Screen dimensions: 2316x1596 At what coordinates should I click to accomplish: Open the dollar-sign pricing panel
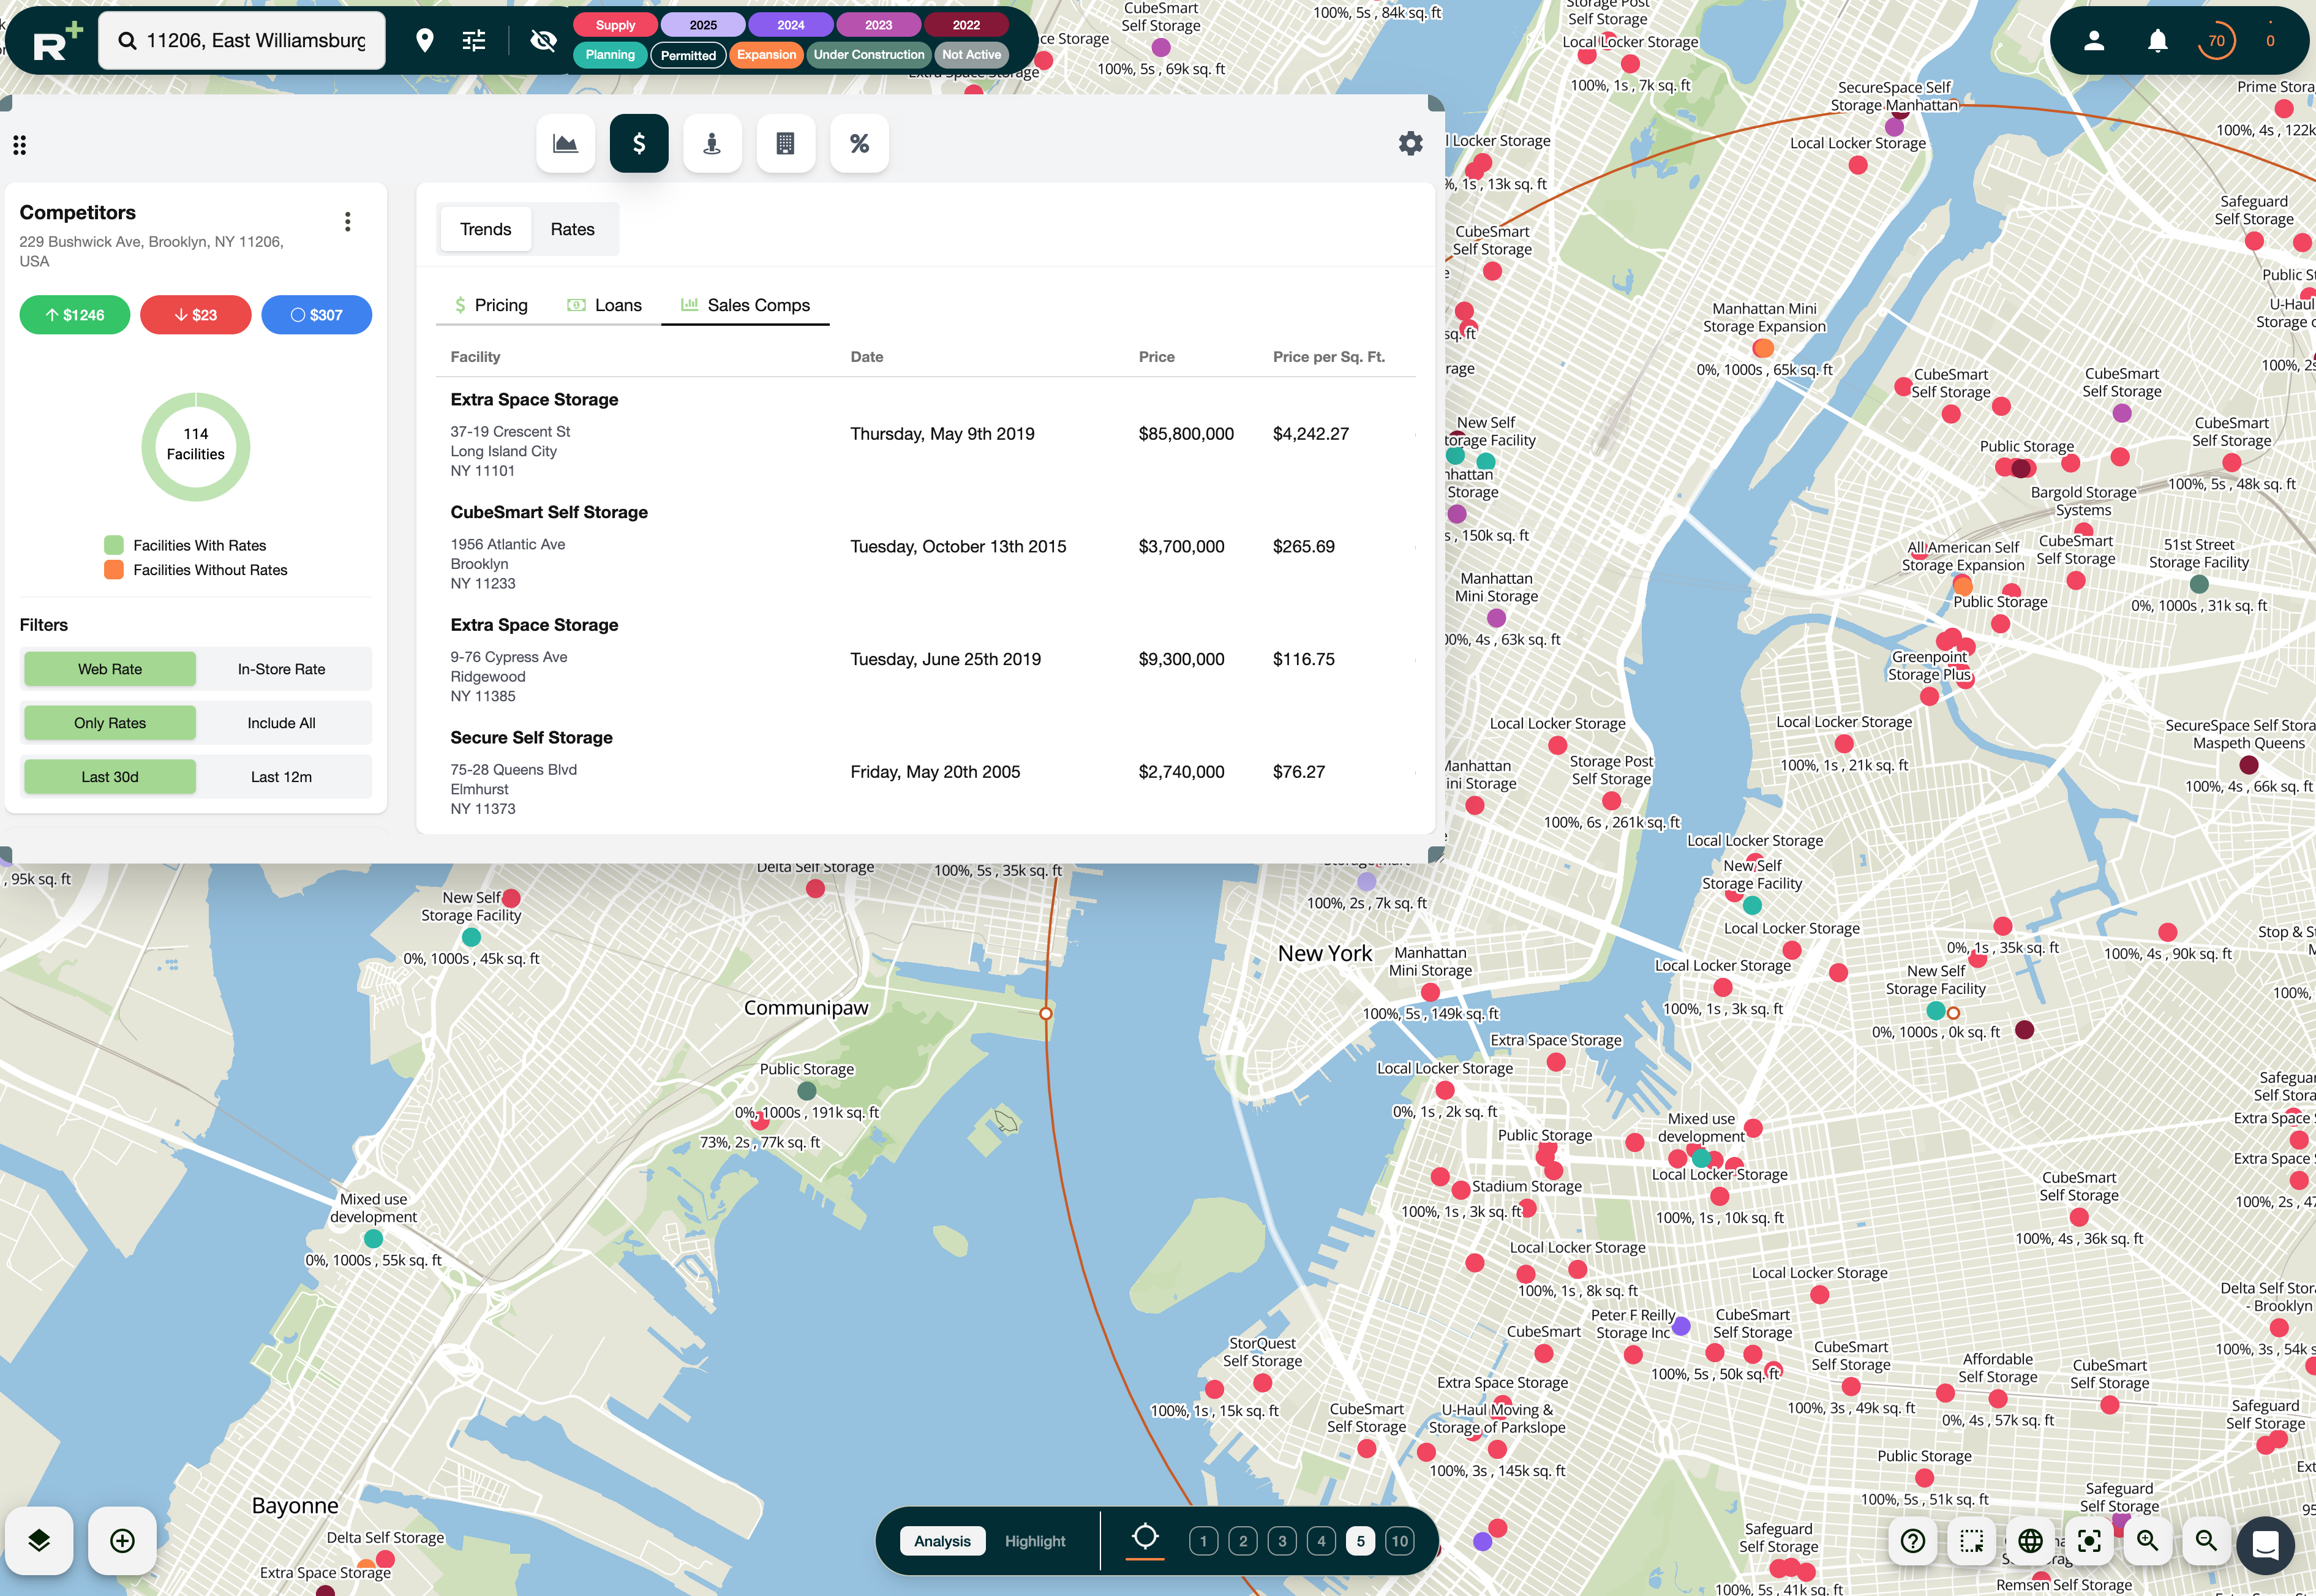tap(638, 144)
